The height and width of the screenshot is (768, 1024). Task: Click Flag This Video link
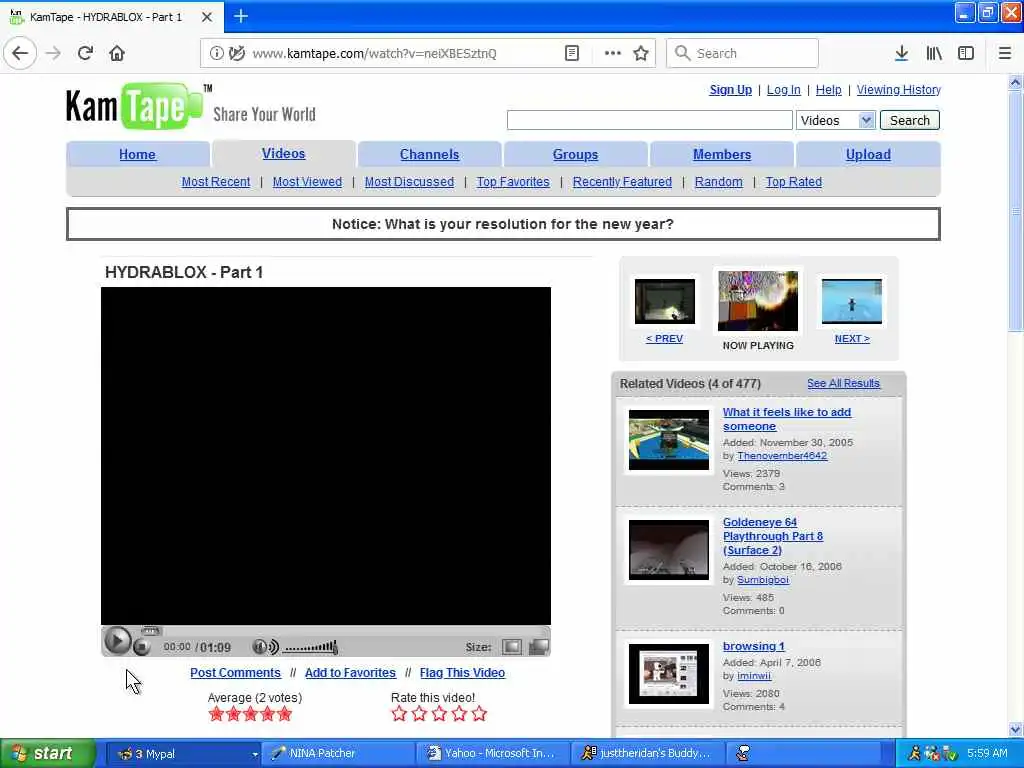click(462, 673)
